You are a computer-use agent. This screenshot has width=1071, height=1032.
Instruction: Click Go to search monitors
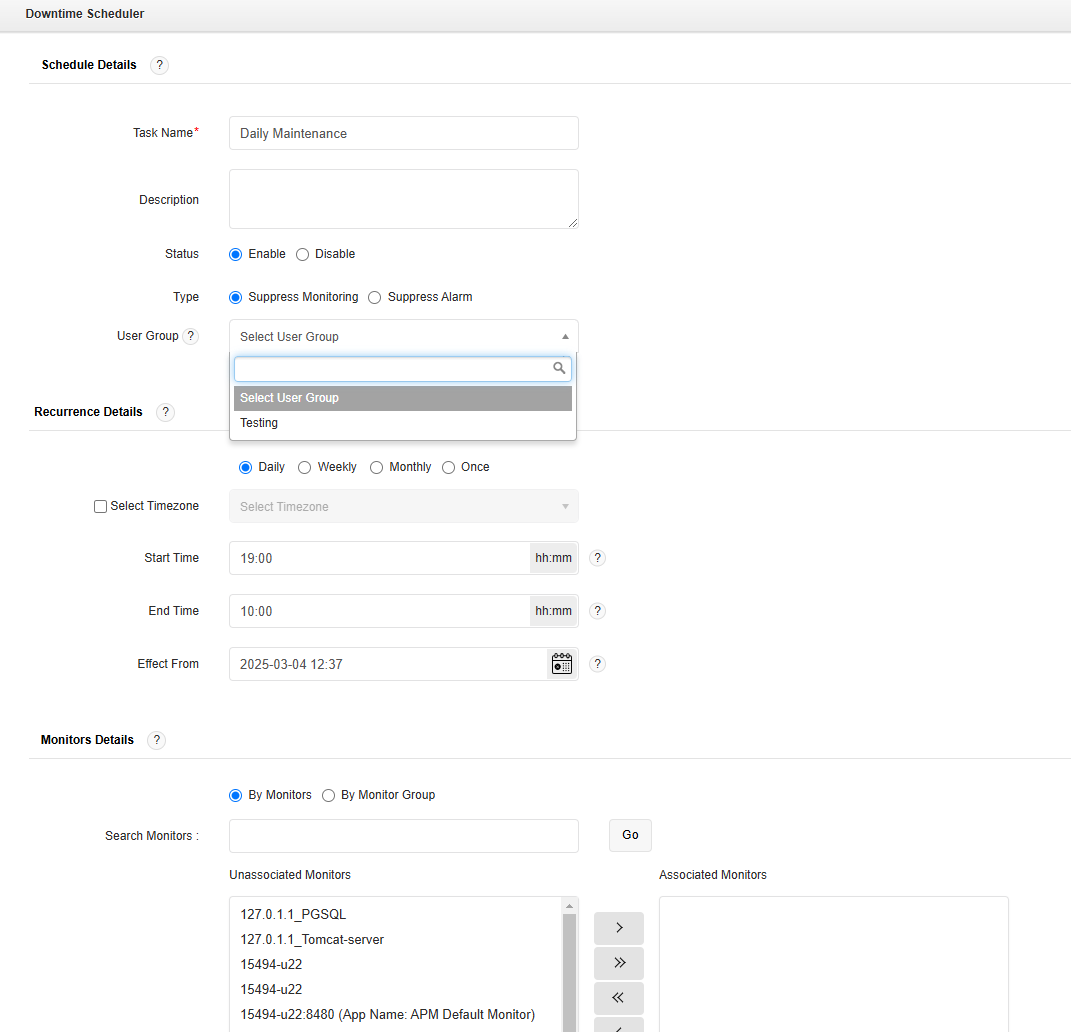point(630,835)
